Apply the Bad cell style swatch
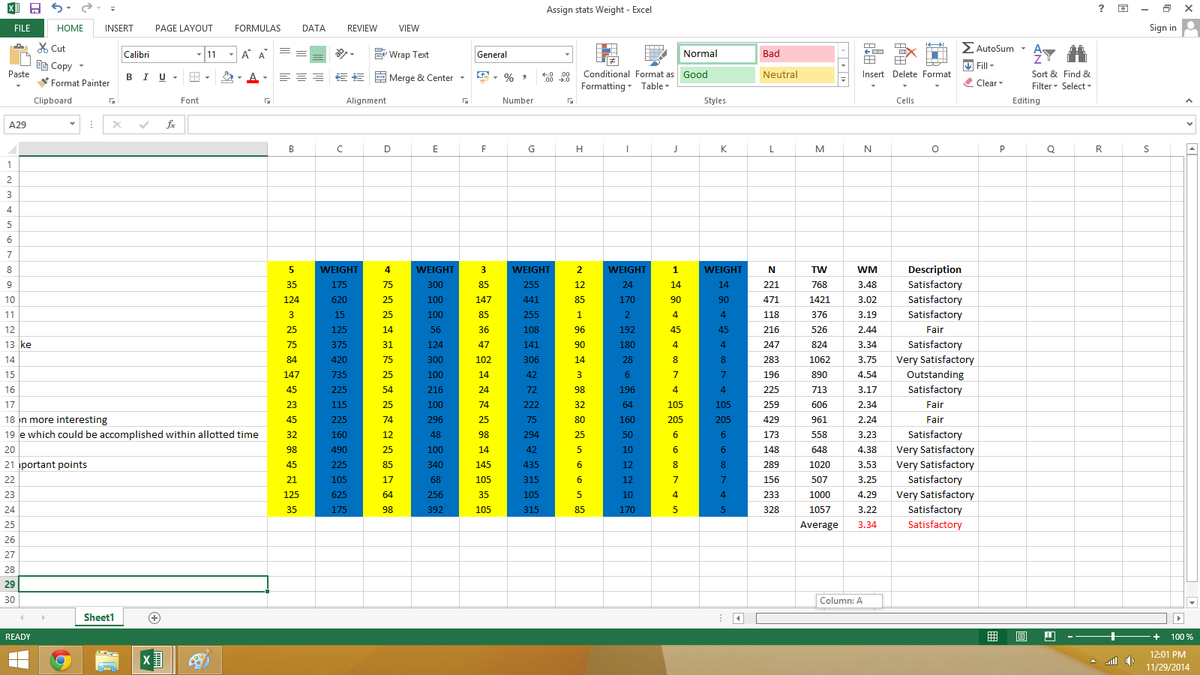The image size is (1200, 675). [x=796, y=54]
